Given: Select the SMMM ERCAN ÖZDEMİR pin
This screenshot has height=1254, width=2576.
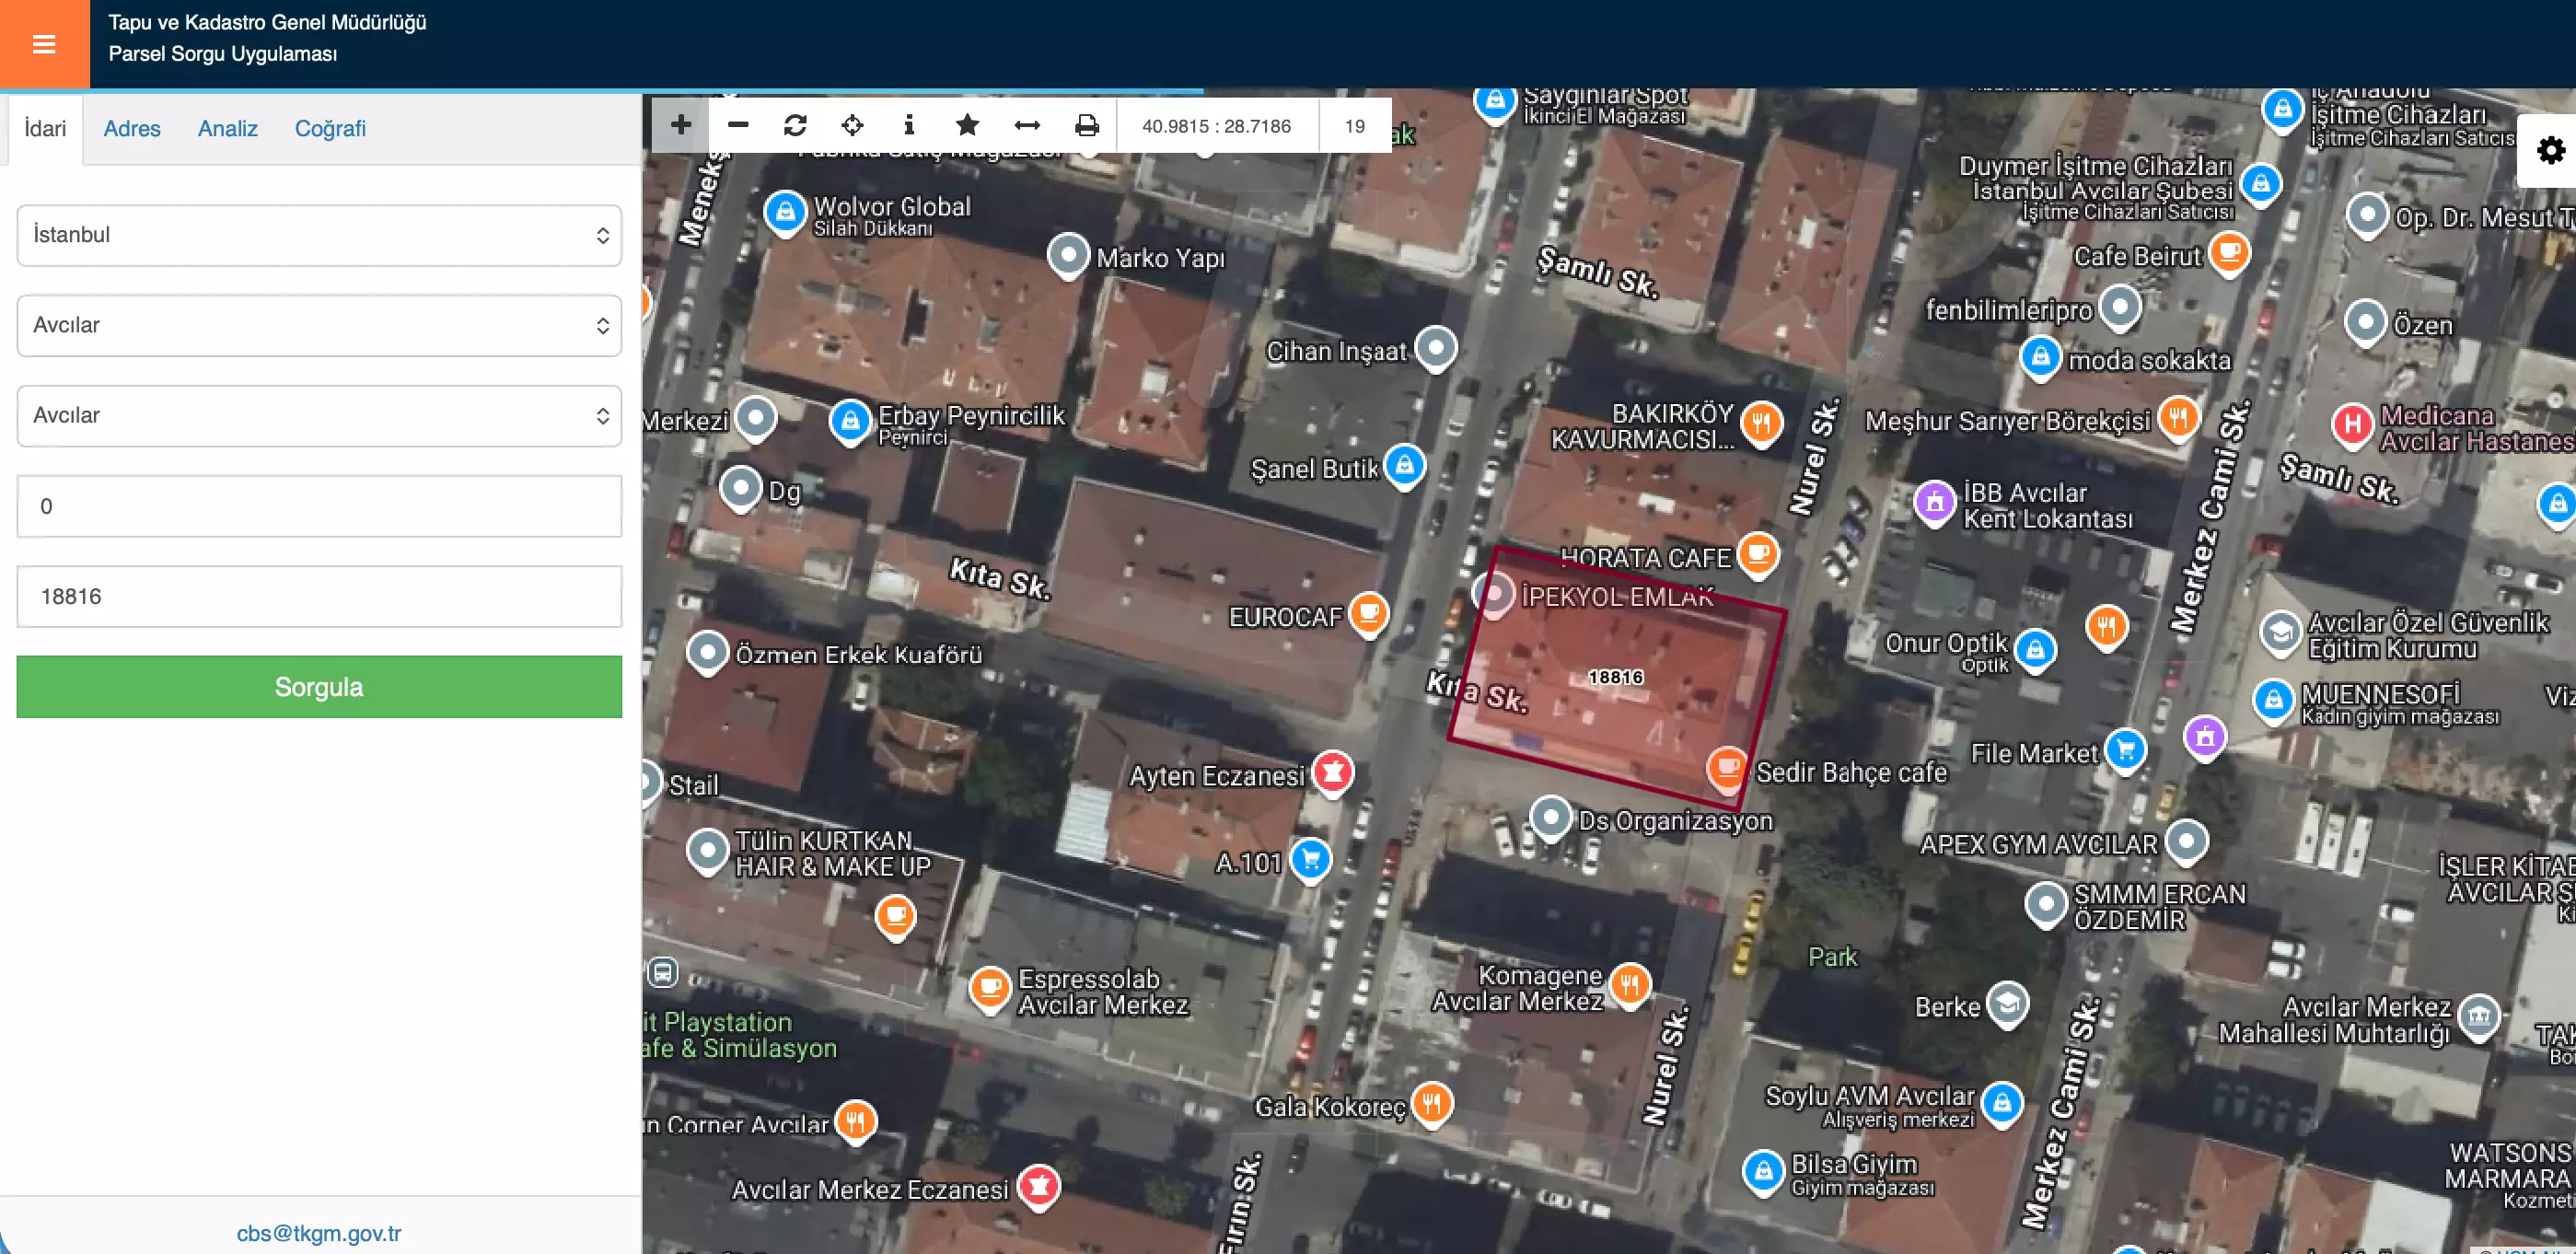Looking at the screenshot, I should 2045,905.
